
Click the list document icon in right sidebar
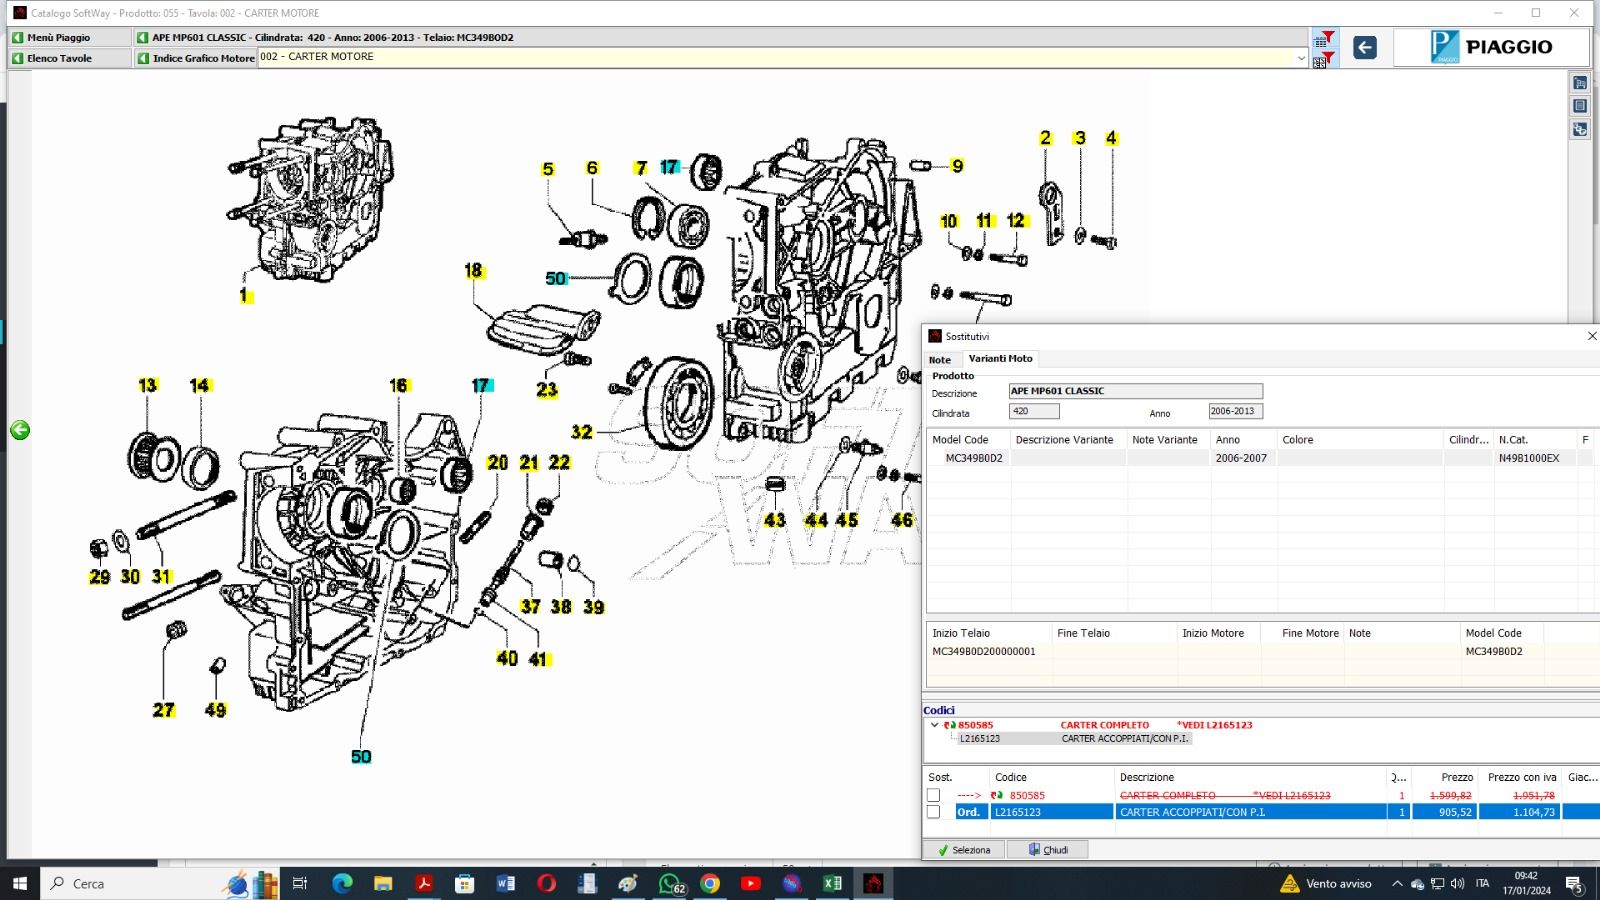[1580, 106]
